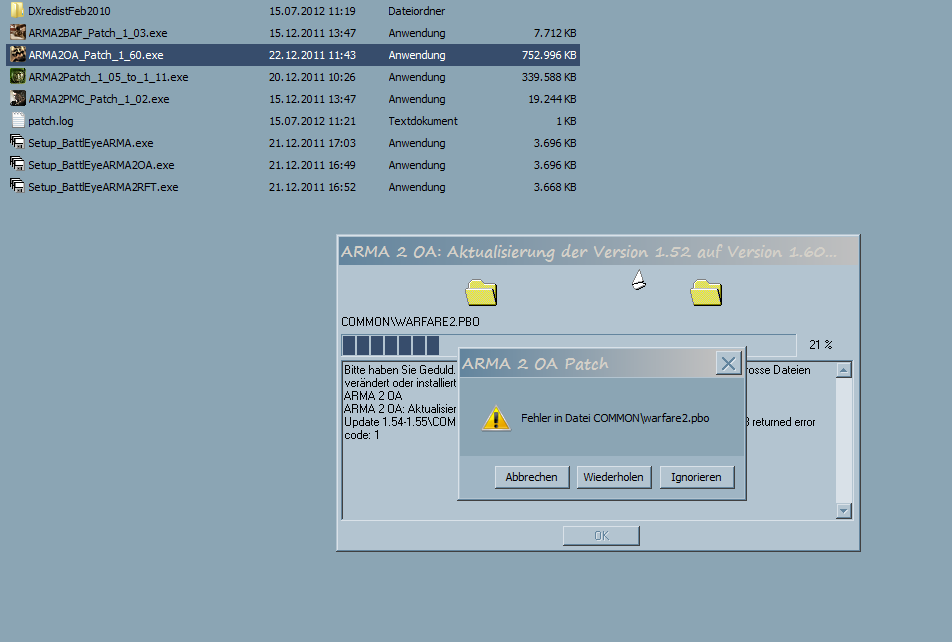Click the Setup_BattlEyeARMA.exe installer icon
Viewport: 952px width, 642px height.
click(x=18, y=142)
